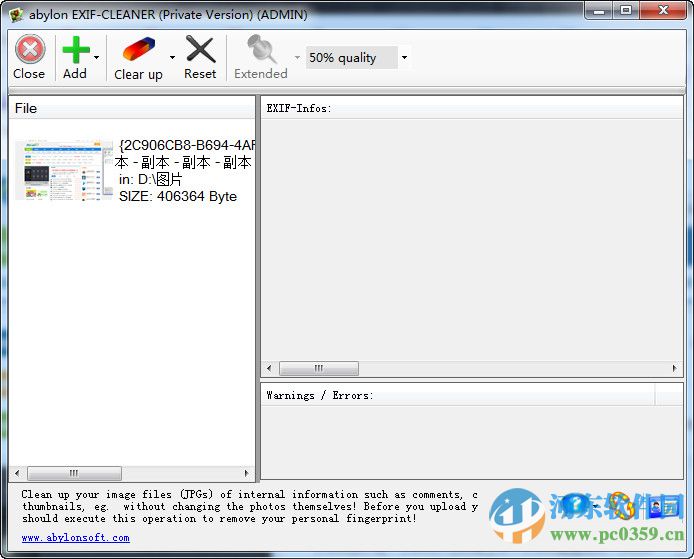Viewport: 694px width, 559px height.
Task: Click the File list horizontal scrollbar thumb
Action: [74, 473]
